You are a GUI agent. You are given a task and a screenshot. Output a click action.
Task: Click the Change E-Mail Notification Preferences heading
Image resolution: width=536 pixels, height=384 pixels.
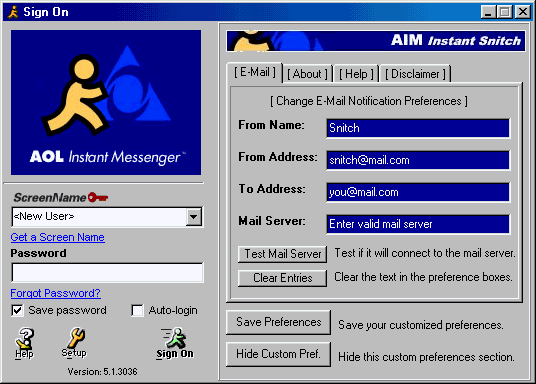369,101
